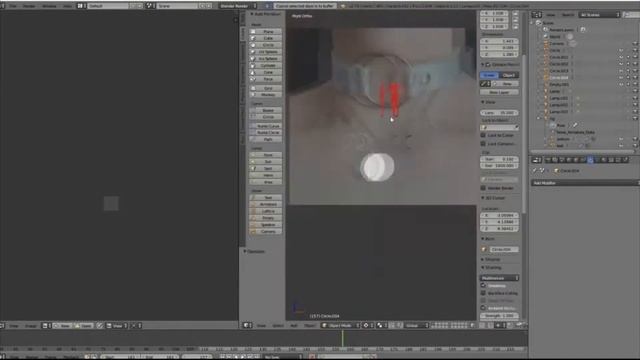
Task: Open the Object Mode dropdown
Action: 340,325
